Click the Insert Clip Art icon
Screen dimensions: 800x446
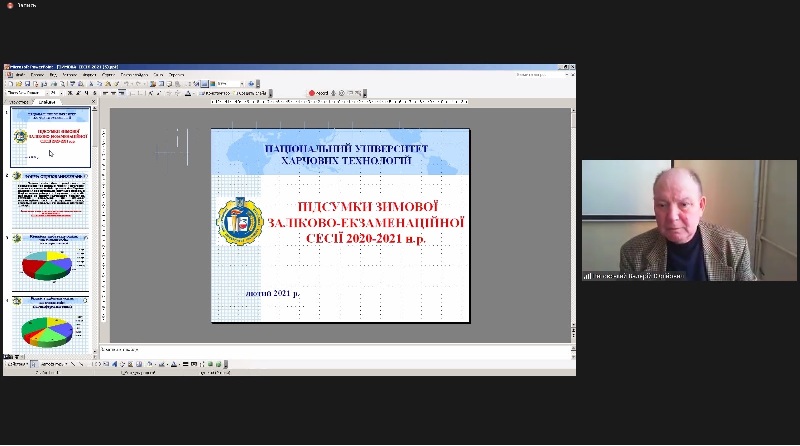(130, 364)
